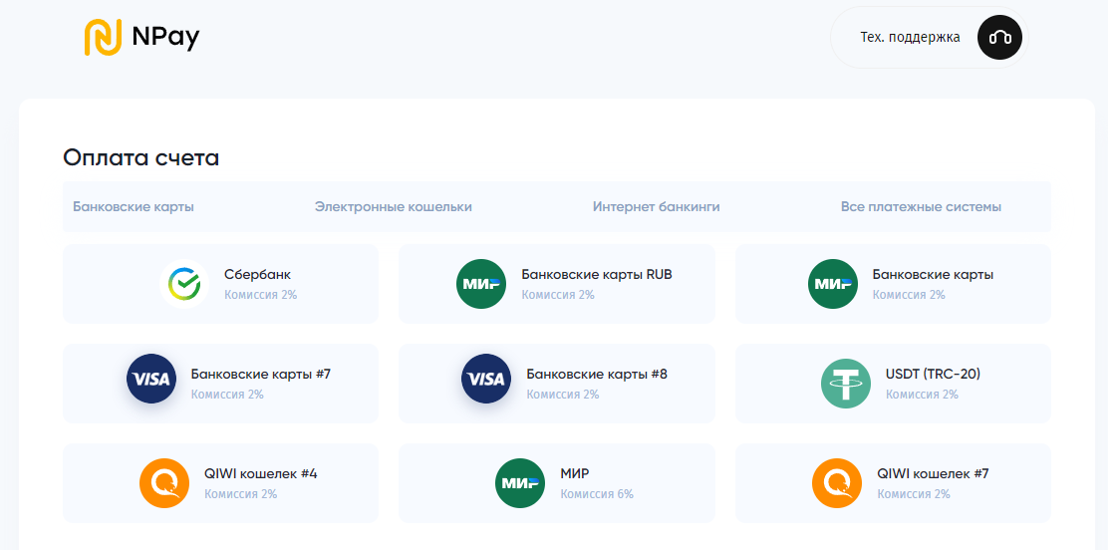Click VISA logo for Банковские карты #7

tap(151, 379)
